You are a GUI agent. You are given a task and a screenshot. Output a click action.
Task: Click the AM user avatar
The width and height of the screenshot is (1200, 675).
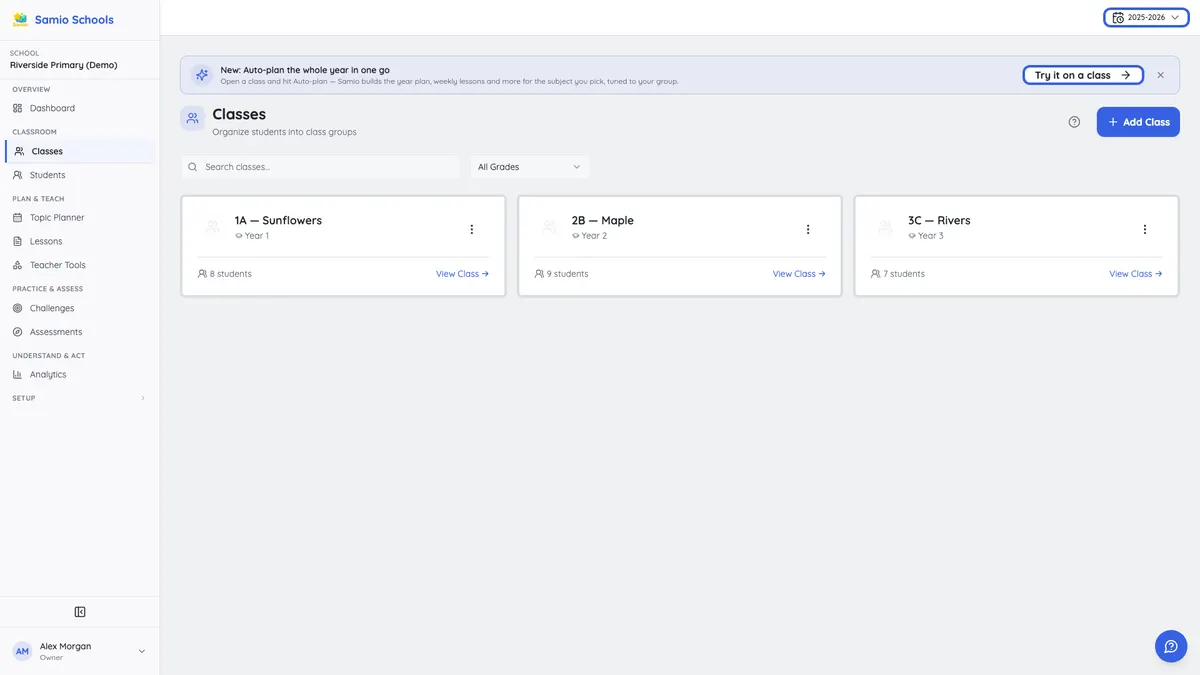[22, 651]
